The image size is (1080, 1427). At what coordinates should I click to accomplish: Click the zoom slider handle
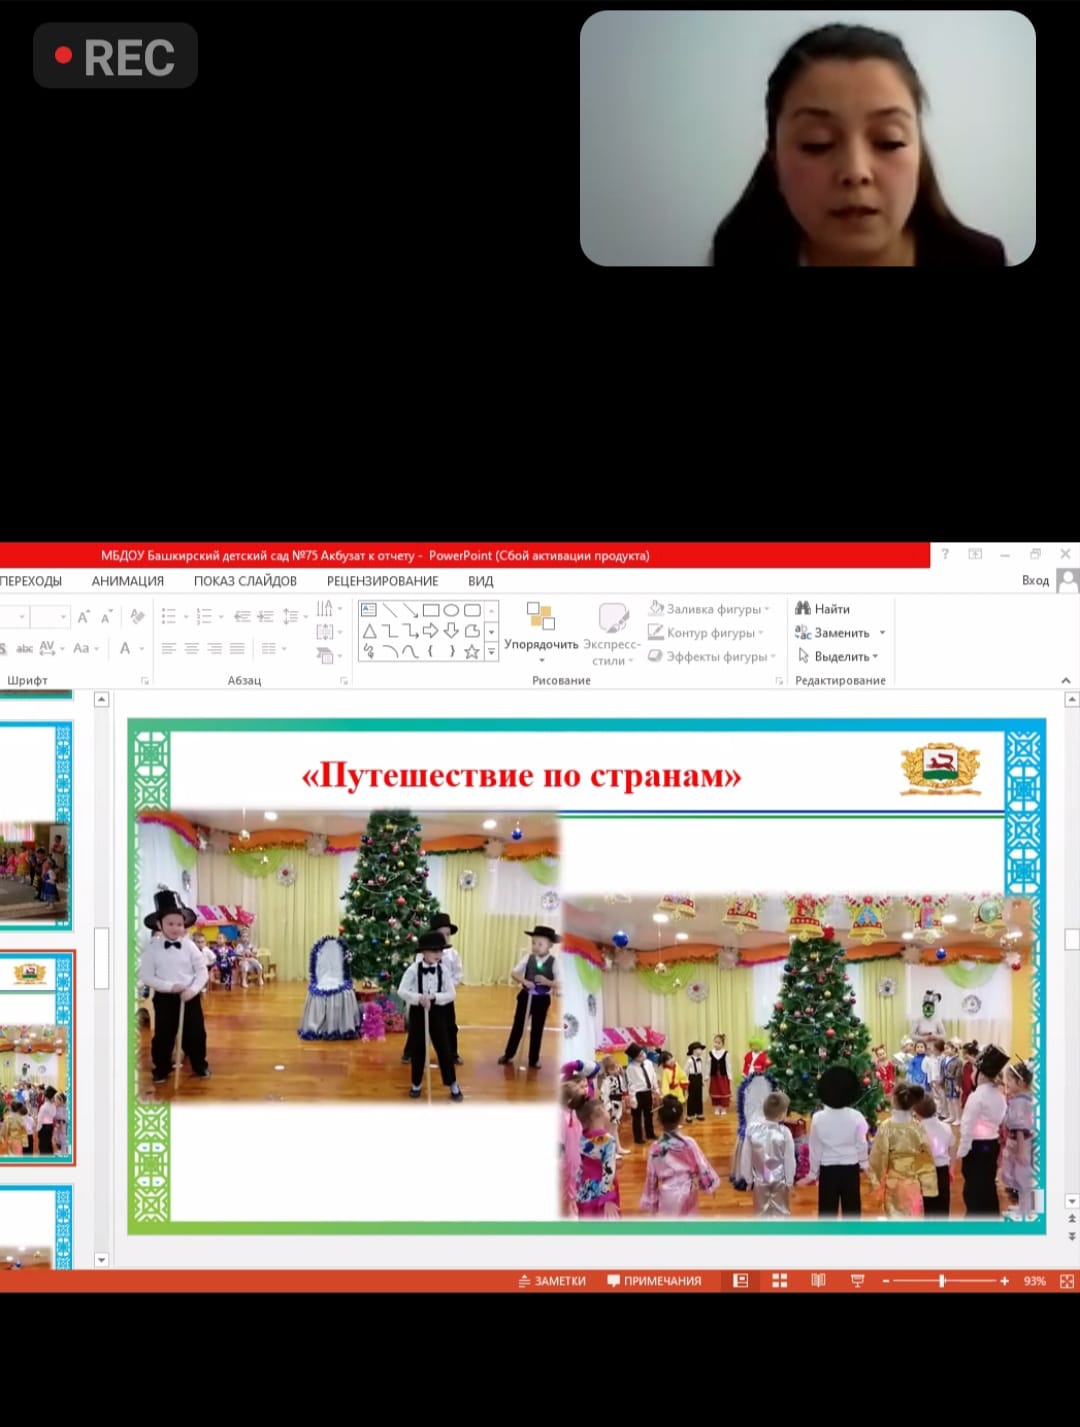click(x=942, y=1281)
